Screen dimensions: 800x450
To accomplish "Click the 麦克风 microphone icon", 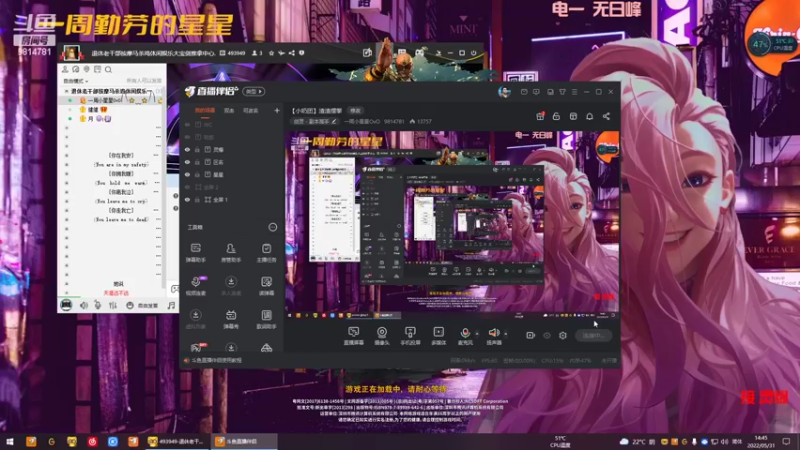I will coord(465,333).
